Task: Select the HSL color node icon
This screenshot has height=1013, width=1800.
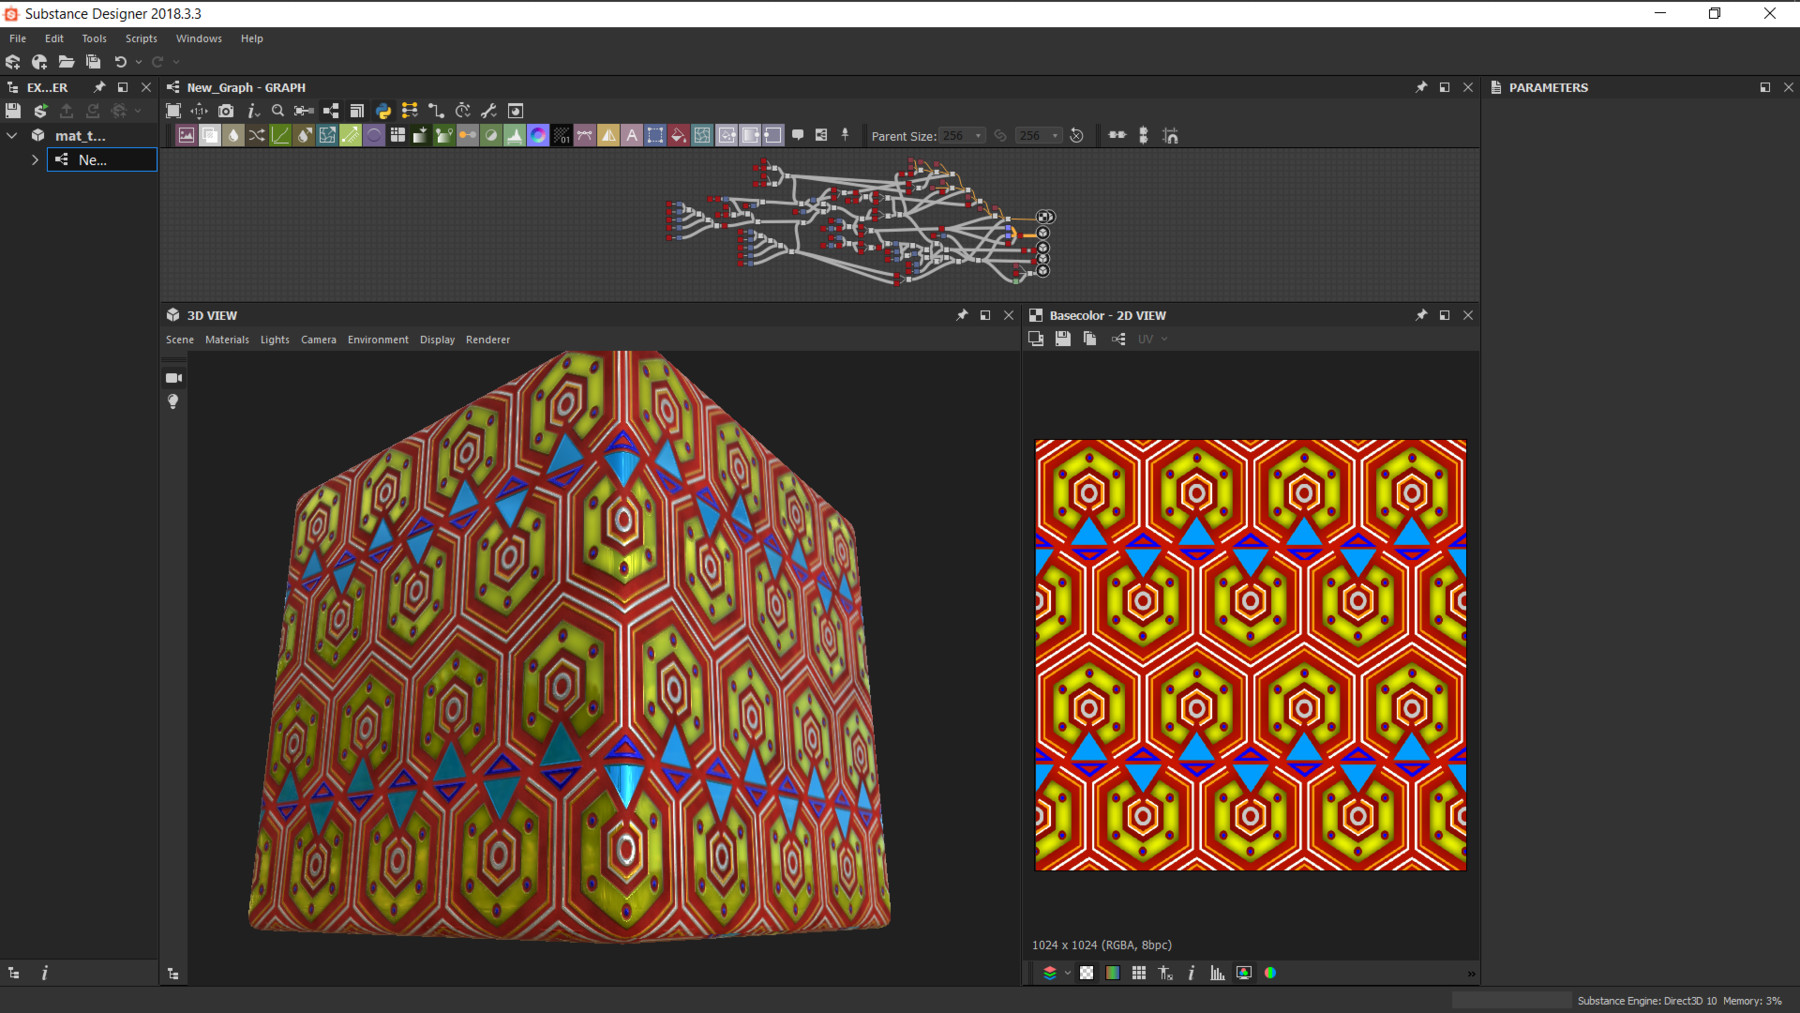Action: pos(539,135)
